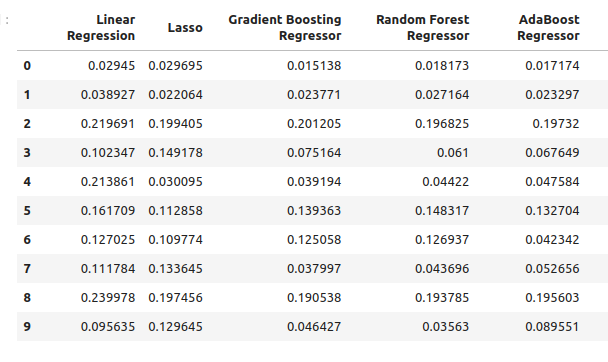Screen dimensions: 608x362
Task: Select Lasso value 0.022064
Action: point(175,95)
